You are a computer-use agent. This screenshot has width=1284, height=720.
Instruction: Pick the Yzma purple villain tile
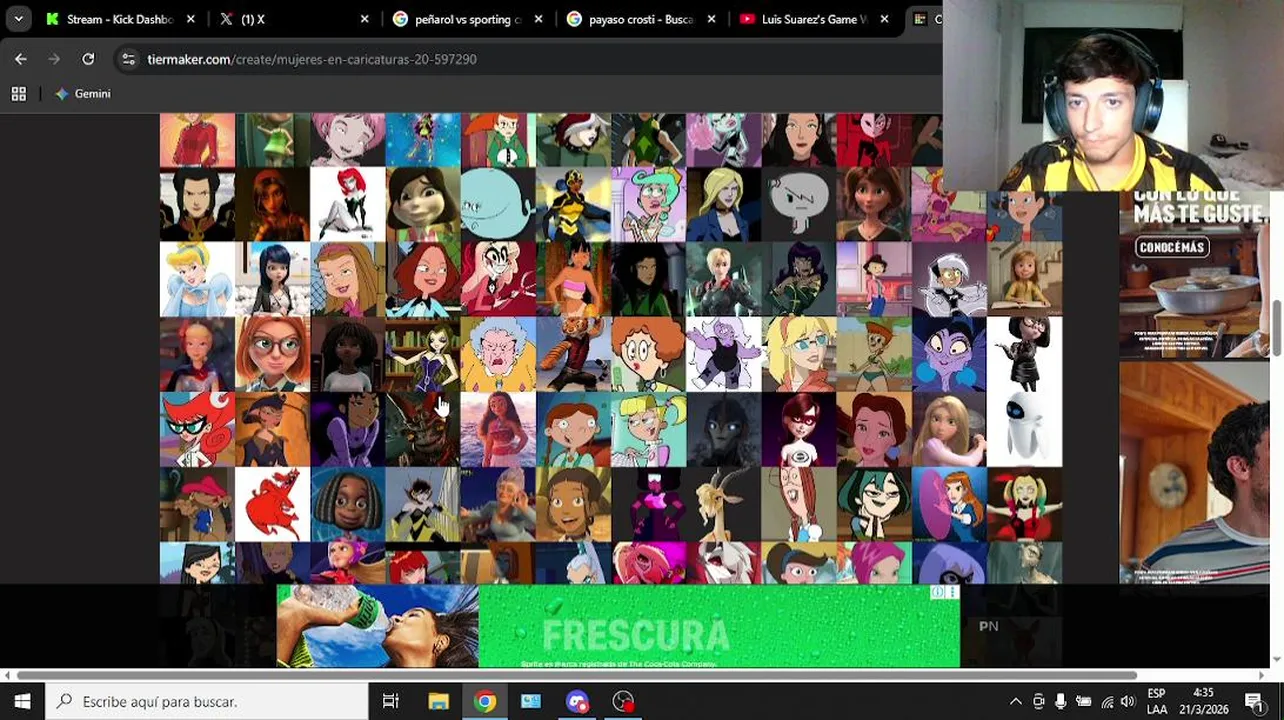click(949, 354)
